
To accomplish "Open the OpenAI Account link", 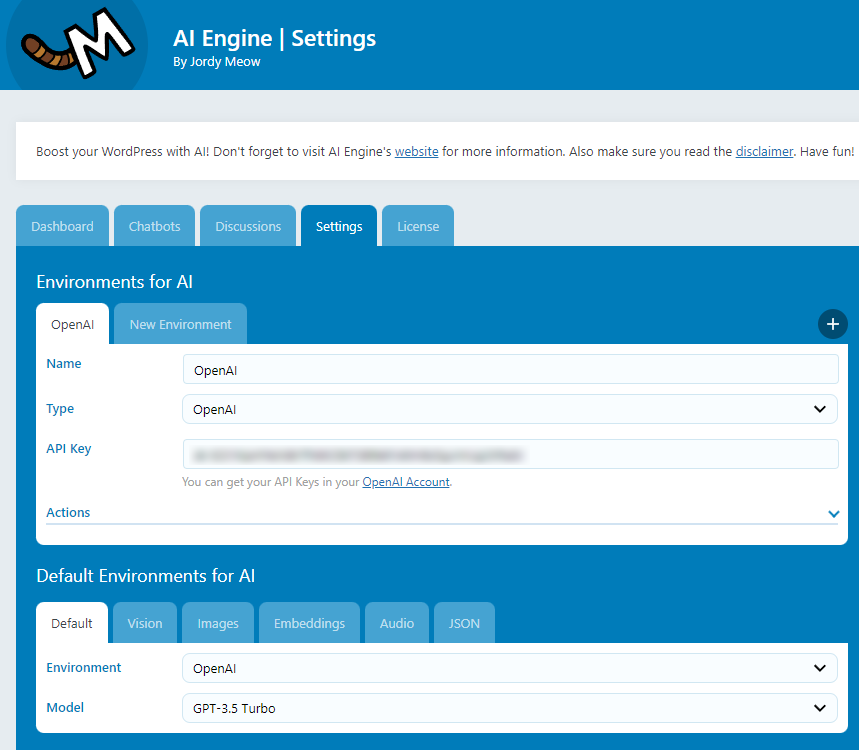I will (x=406, y=482).
